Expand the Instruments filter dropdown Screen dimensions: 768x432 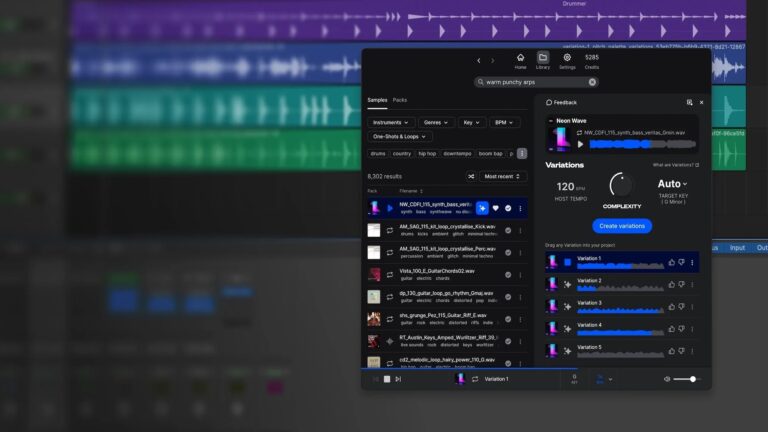pos(390,122)
